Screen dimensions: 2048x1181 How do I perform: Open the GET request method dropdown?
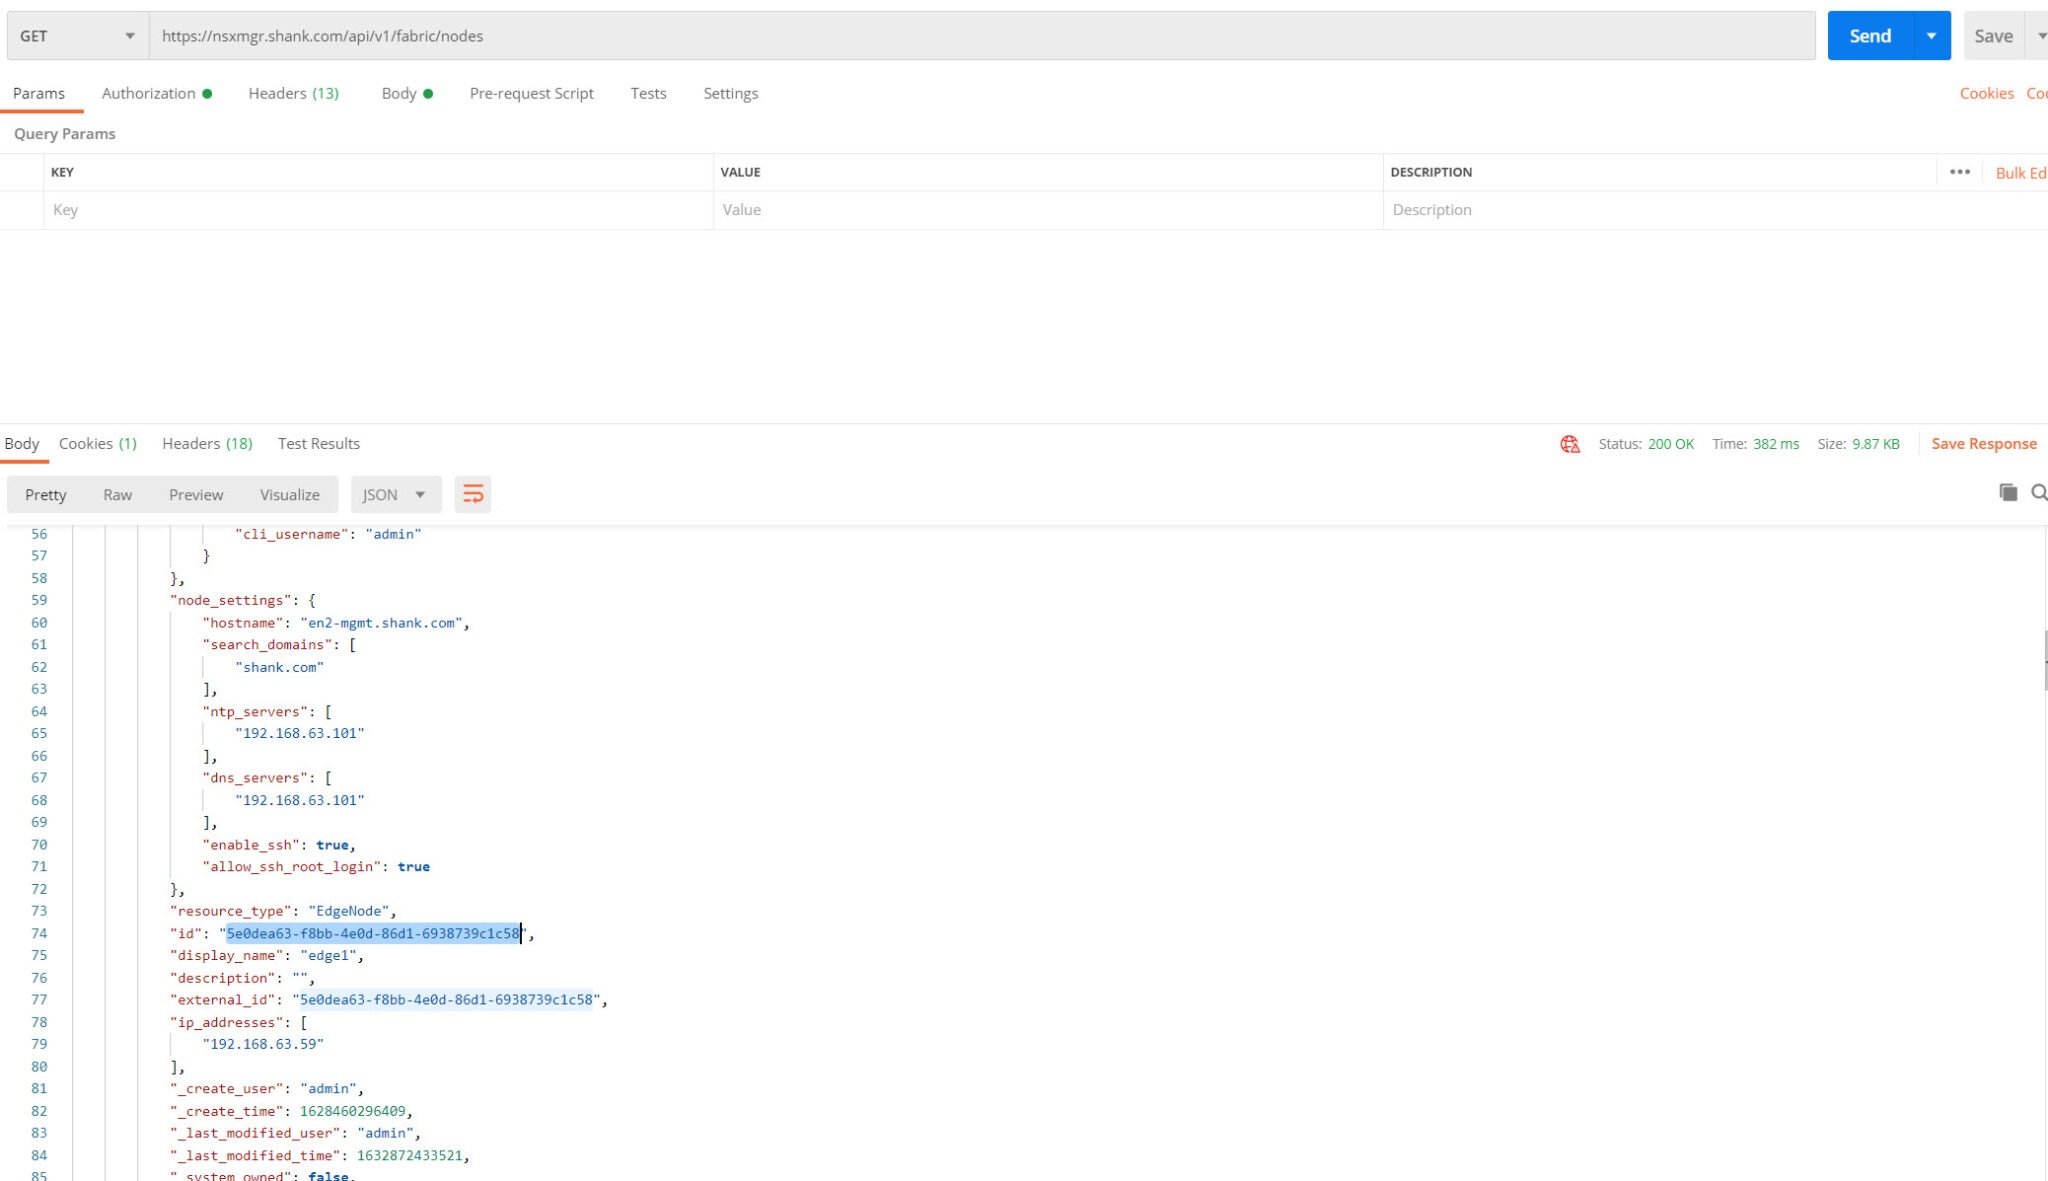75,35
